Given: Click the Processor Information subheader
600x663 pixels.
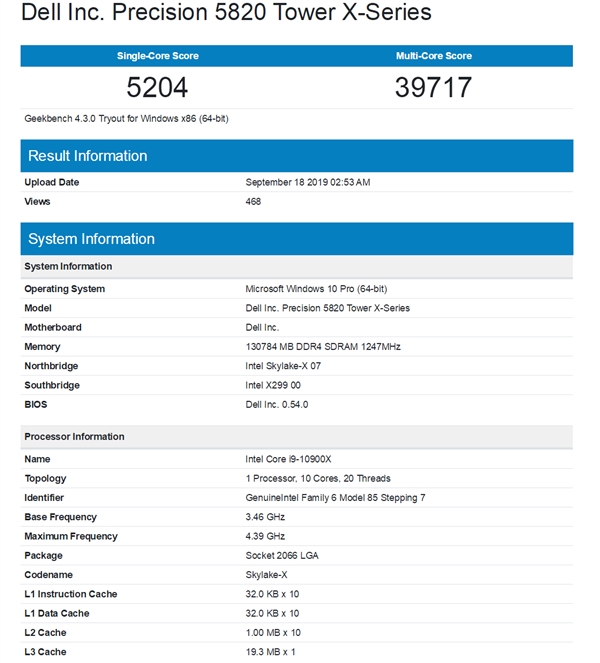Looking at the screenshot, I should point(74,437).
